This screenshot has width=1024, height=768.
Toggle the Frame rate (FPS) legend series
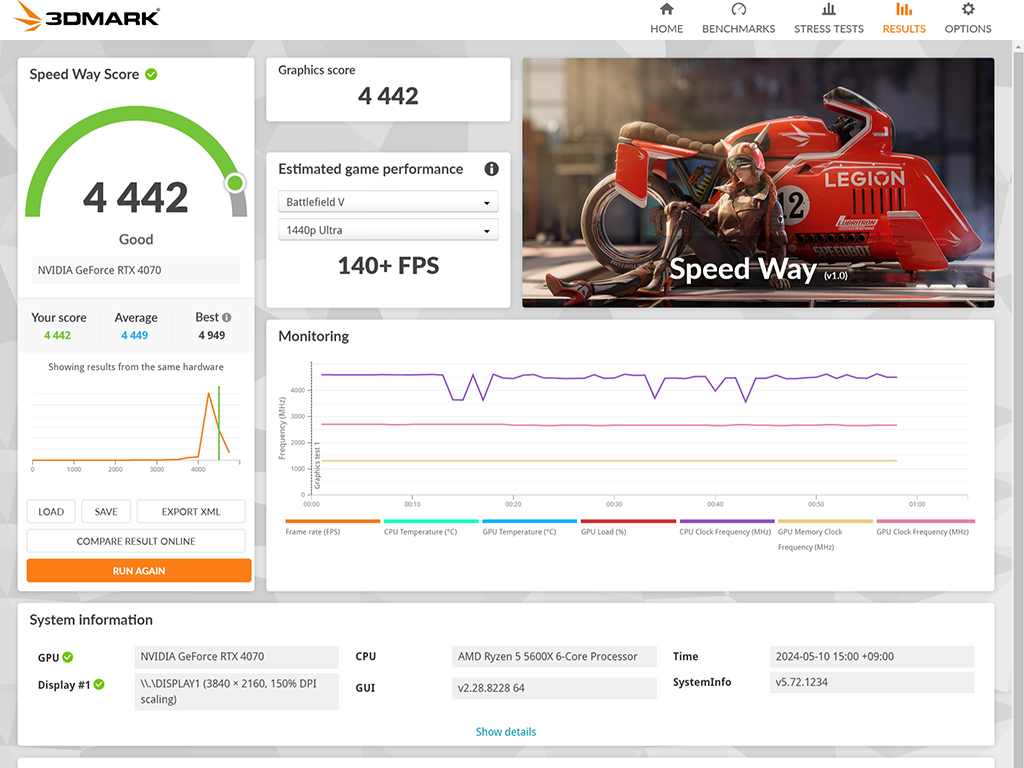tap(332, 527)
